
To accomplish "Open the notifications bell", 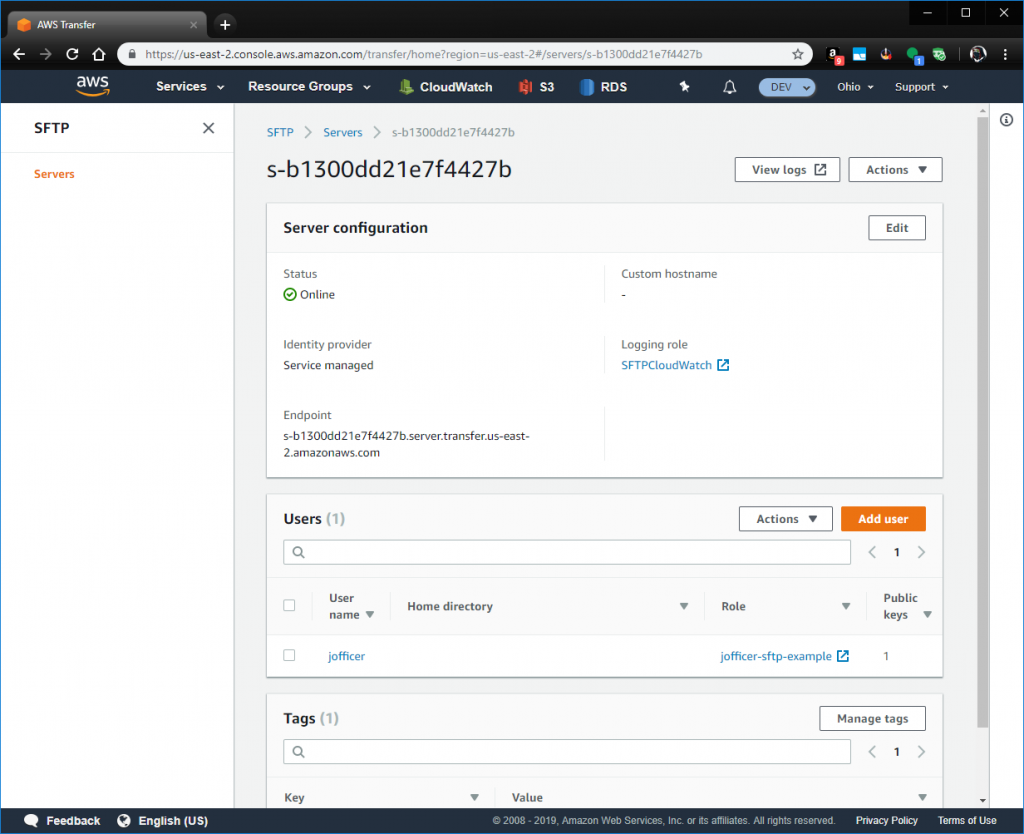I will point(729,87).
